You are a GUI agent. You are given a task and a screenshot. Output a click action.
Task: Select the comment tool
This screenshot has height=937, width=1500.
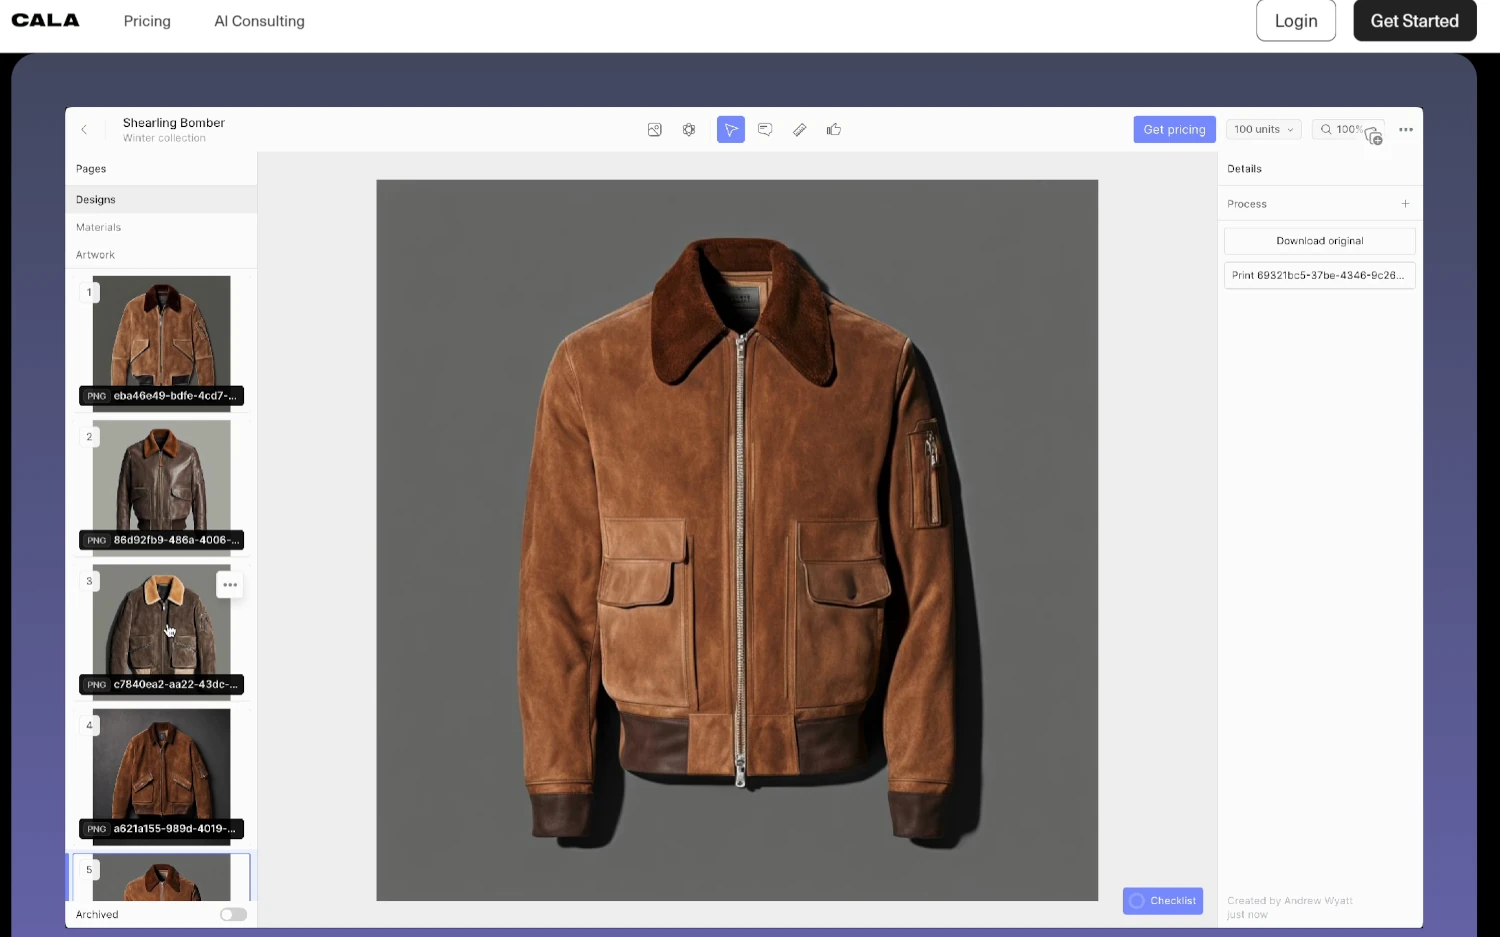[765, 130]
